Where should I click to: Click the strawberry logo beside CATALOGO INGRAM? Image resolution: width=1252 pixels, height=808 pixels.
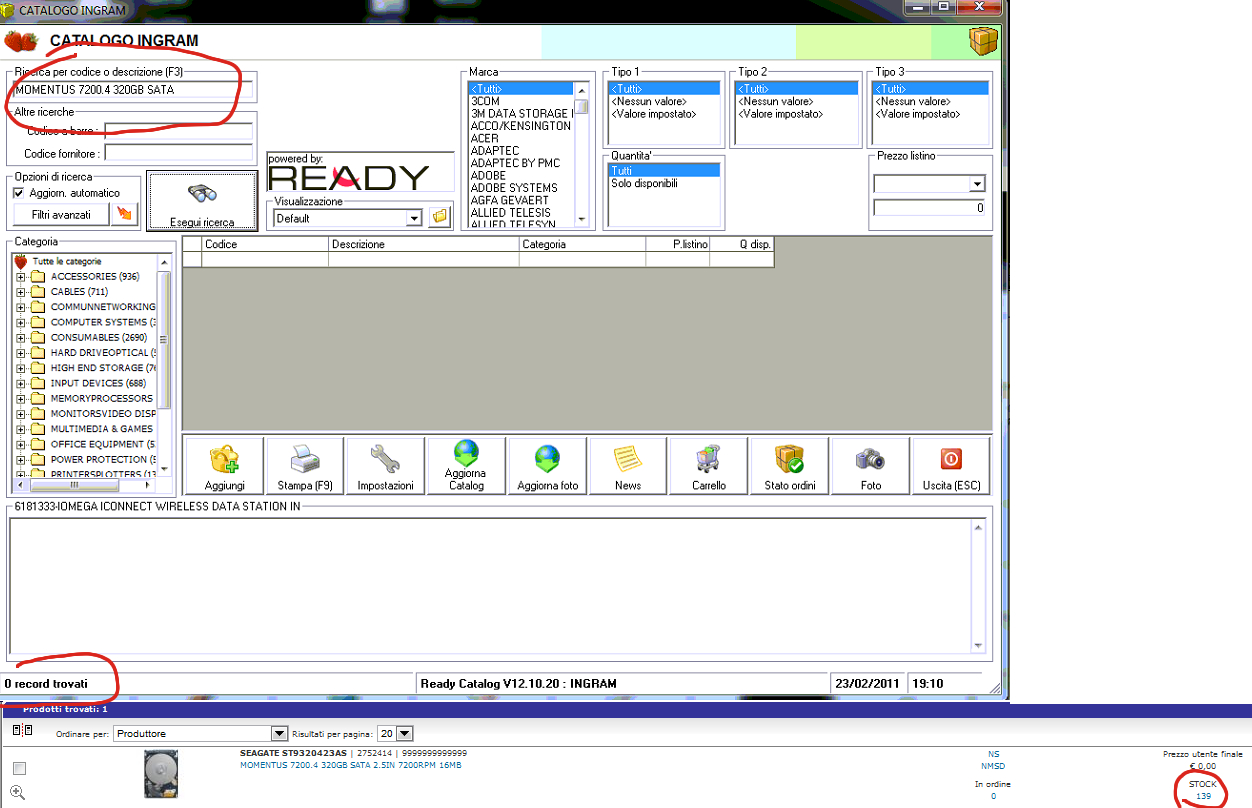click(21, 41)
